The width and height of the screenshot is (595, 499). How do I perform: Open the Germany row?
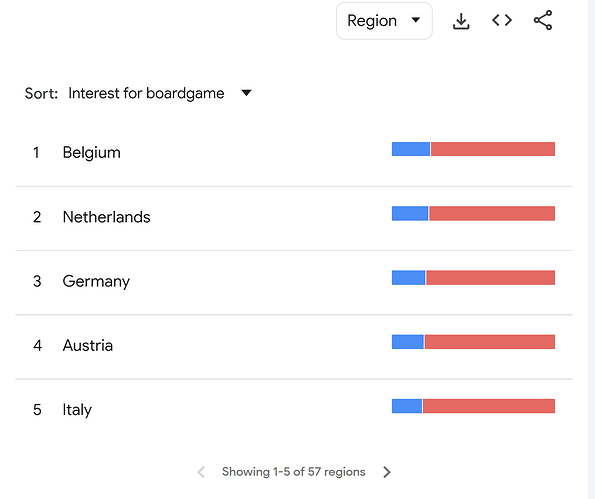click(294, 282)
